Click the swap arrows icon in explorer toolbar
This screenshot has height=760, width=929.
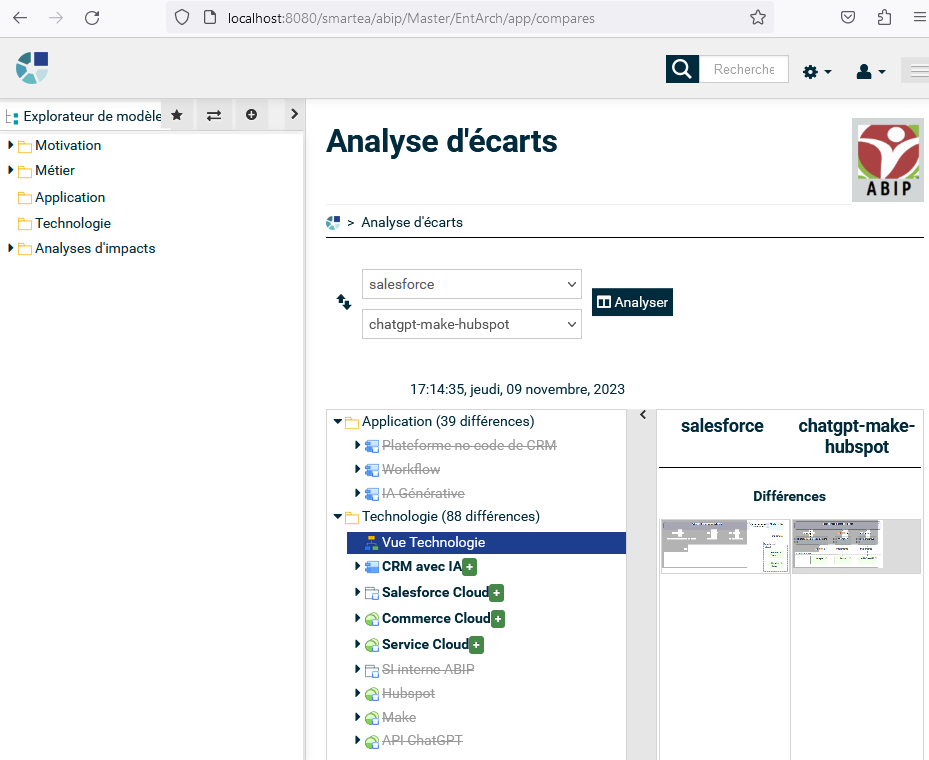[214, 115]
